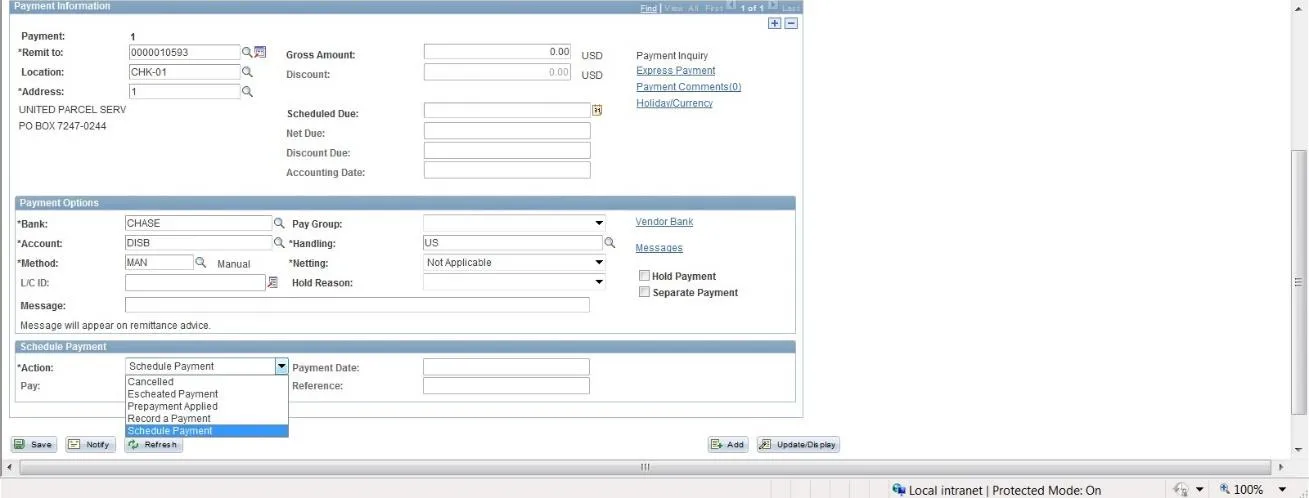Viewport: 1309px width, 498px height.
Task: Check the Separate Payment option
Action: [644, 292]
